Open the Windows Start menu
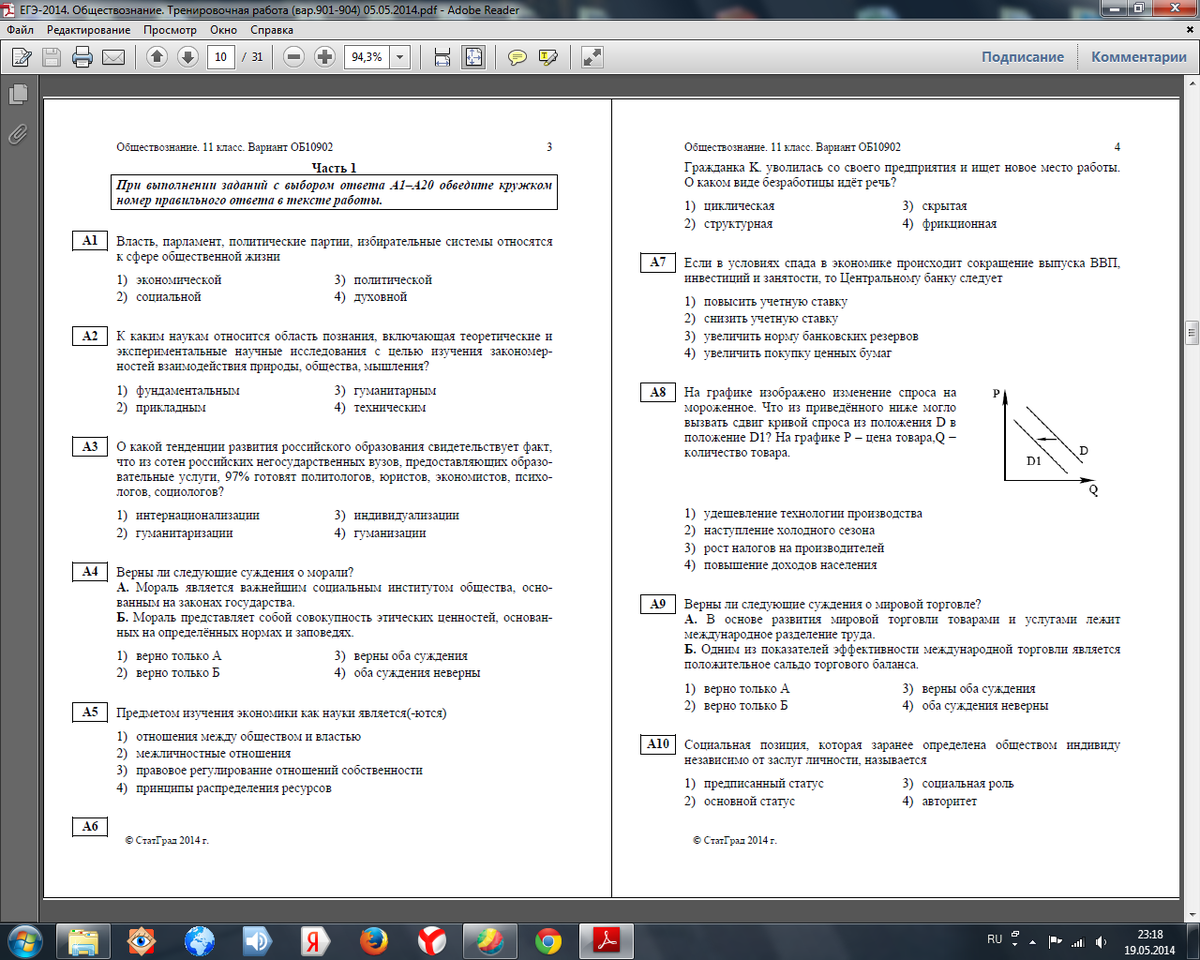This screenshot has height=960, width=1200. [24, 940]
